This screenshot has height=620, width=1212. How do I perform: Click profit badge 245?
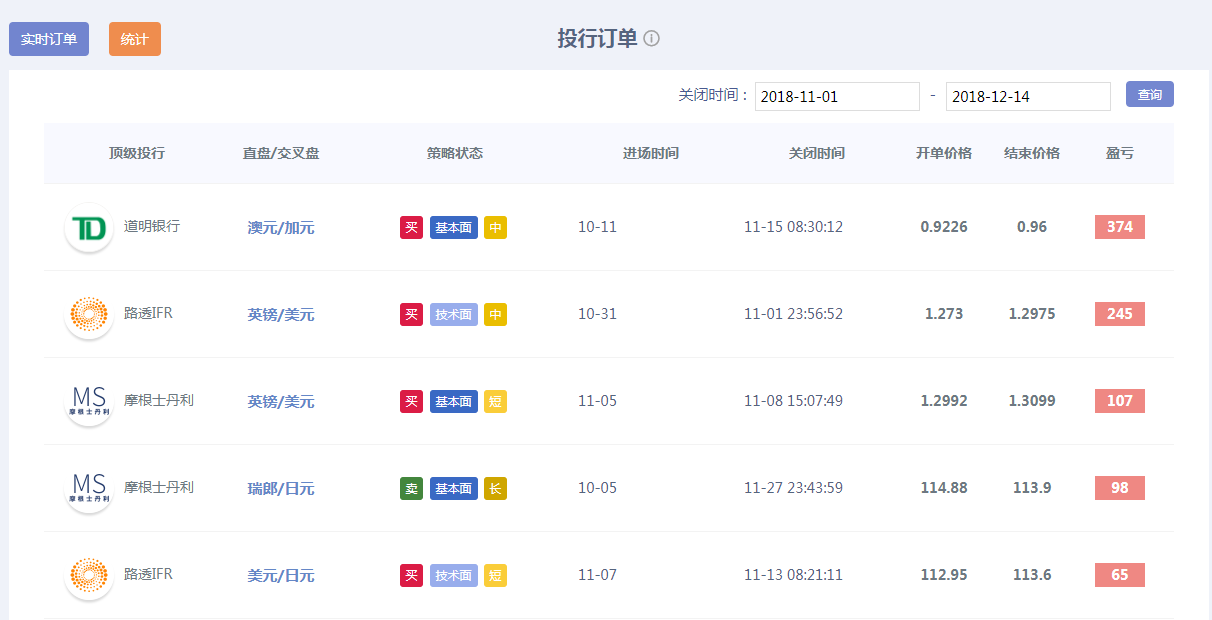point(1120,314)
